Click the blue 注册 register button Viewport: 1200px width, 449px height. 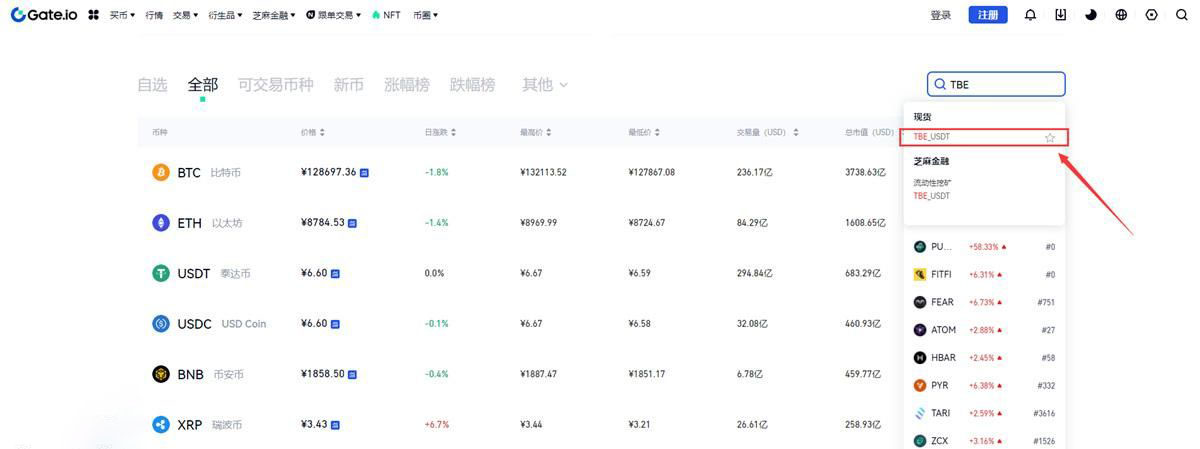pyautogui.click(x=988, y=15)
